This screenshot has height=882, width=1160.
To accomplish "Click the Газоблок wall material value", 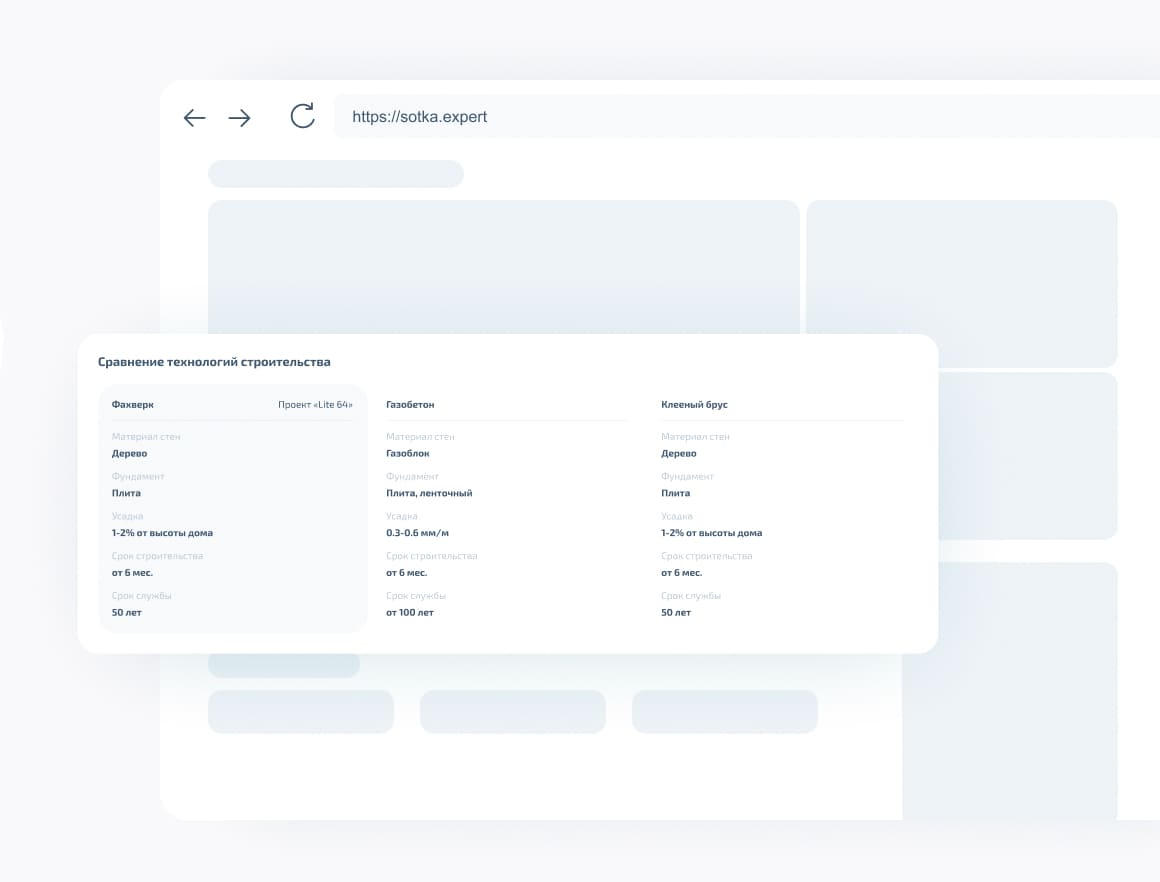I will tap(407, 453).
